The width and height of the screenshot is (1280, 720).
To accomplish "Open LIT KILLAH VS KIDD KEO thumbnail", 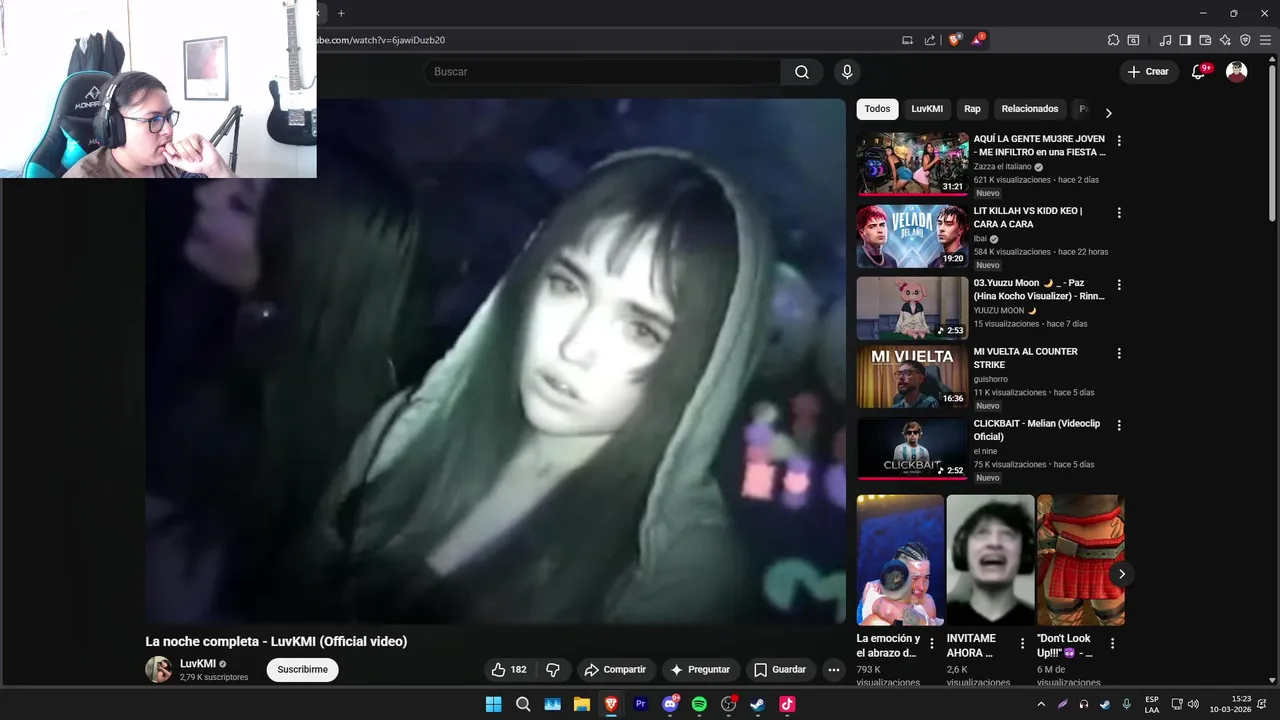I will tap(913, 236).
